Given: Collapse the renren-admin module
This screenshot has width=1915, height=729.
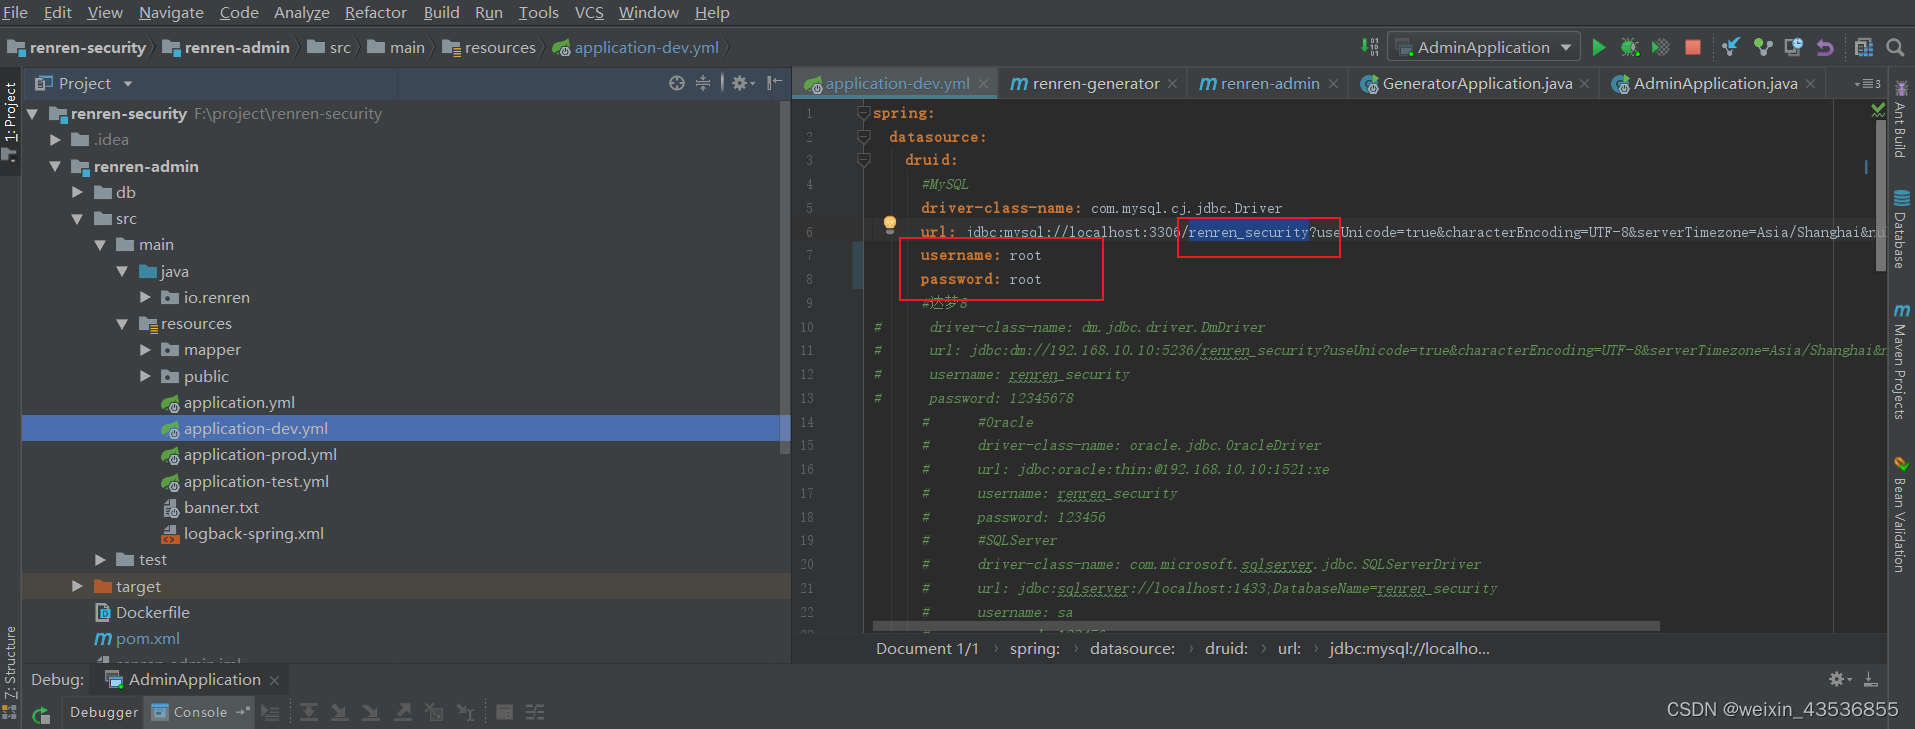Looking at the screenshot, I should (x=56, y=166).
